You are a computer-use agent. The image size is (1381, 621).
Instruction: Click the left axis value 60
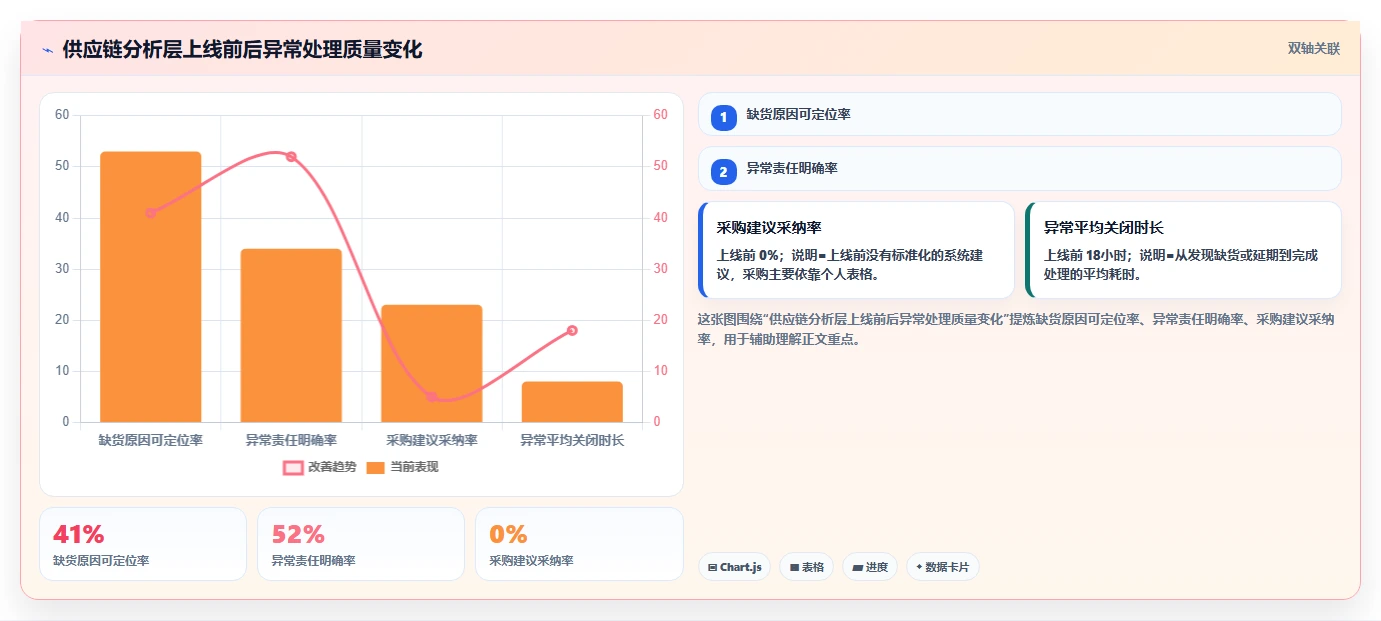[62, 115]
